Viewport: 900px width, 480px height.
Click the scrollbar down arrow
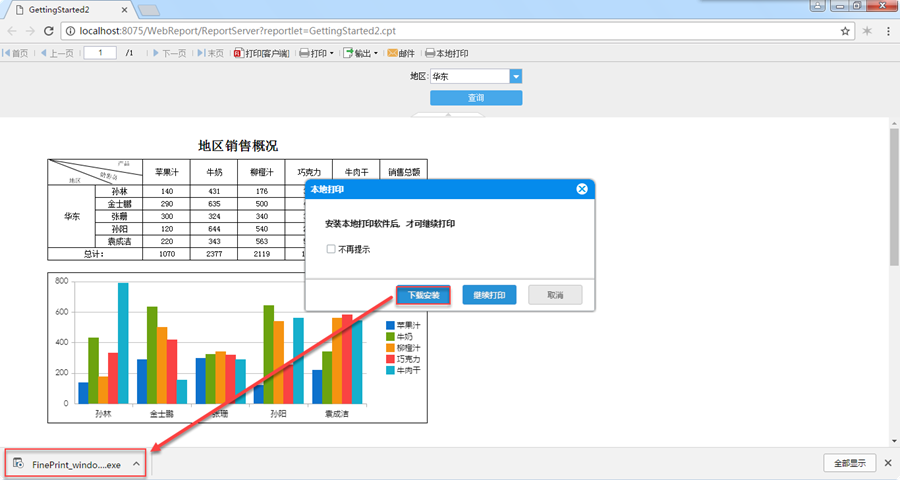pyautogui.click(x=894, y=442)
